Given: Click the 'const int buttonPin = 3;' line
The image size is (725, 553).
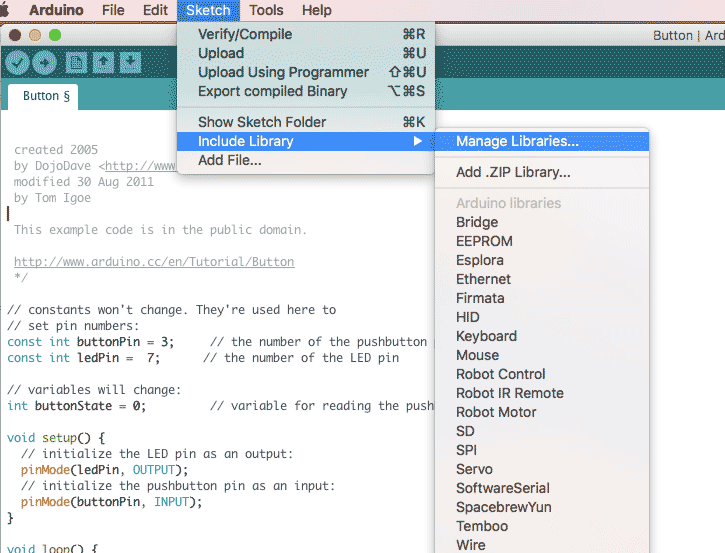Looking at the screenshot, I should (x=90, y=342).
